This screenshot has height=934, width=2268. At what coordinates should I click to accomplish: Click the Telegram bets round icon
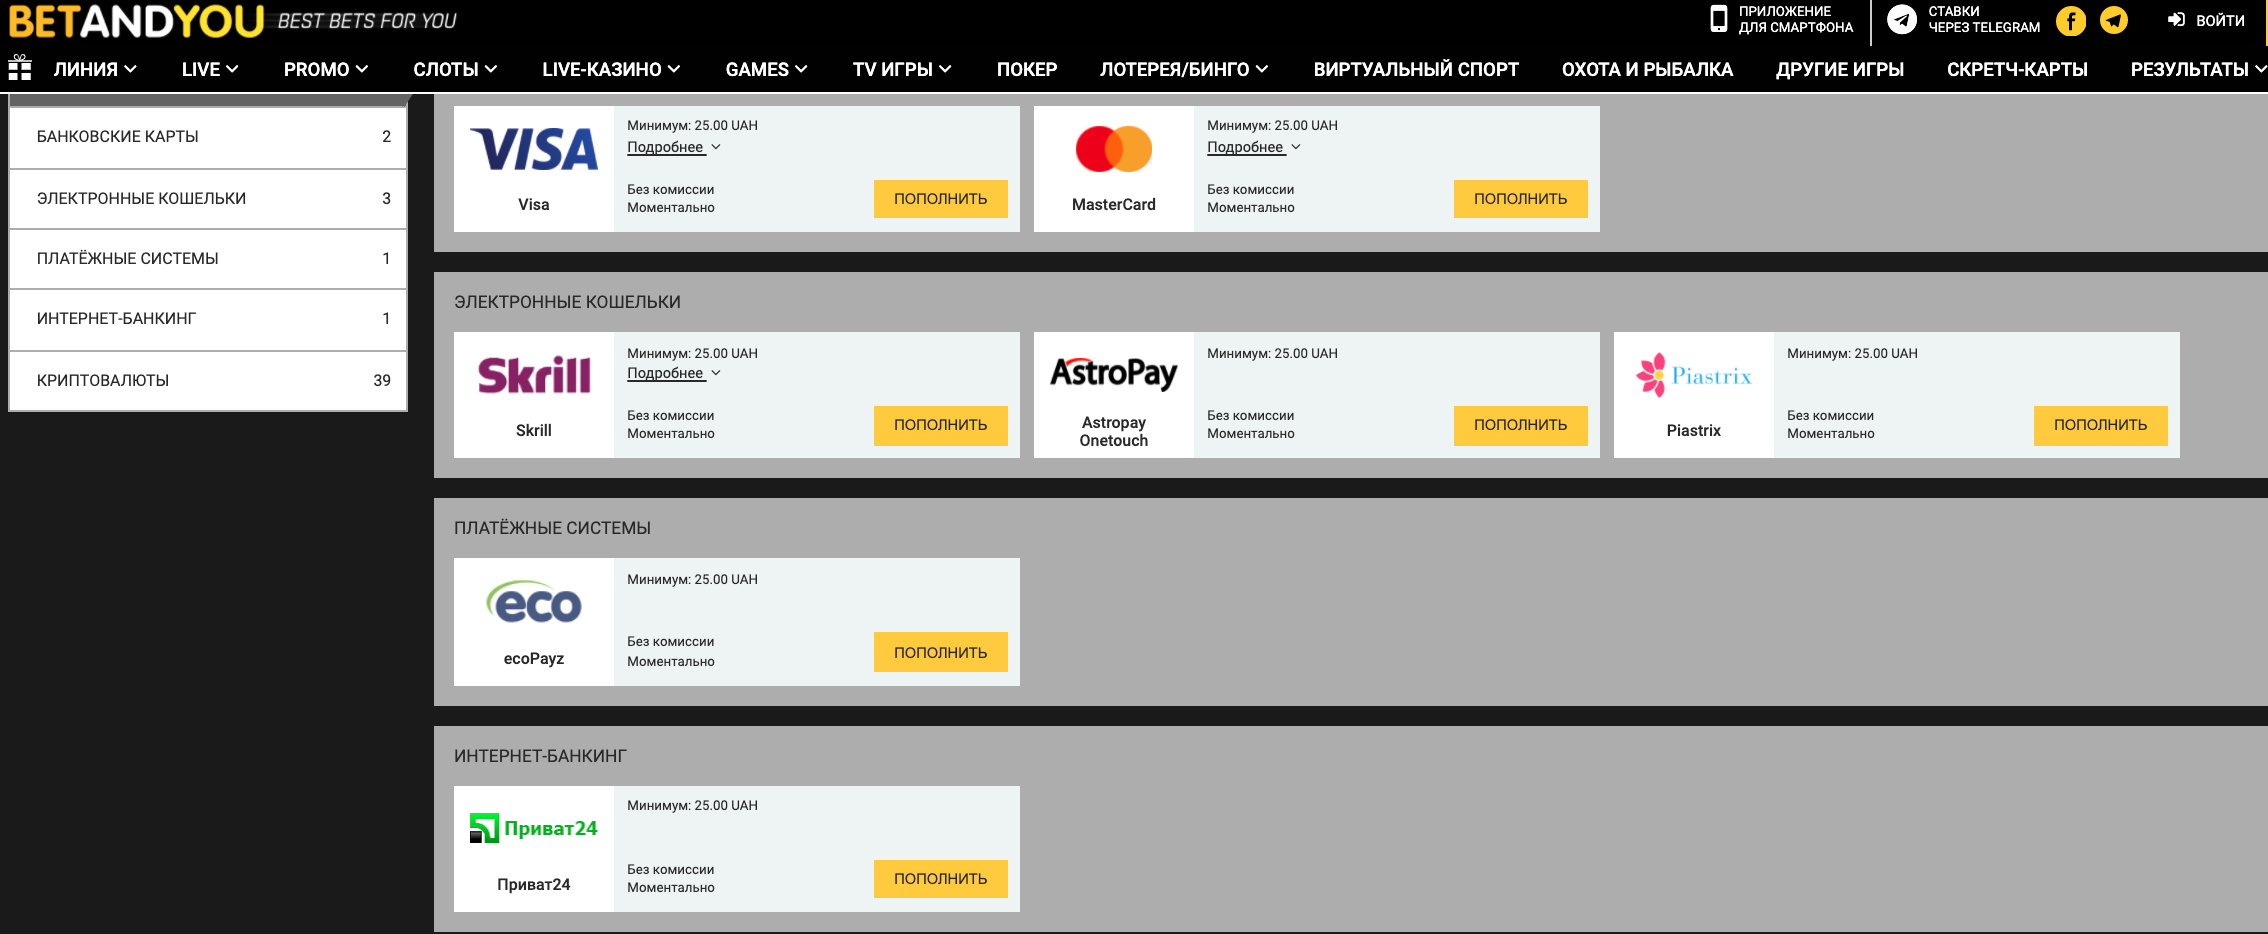(x=1901, y=20)
